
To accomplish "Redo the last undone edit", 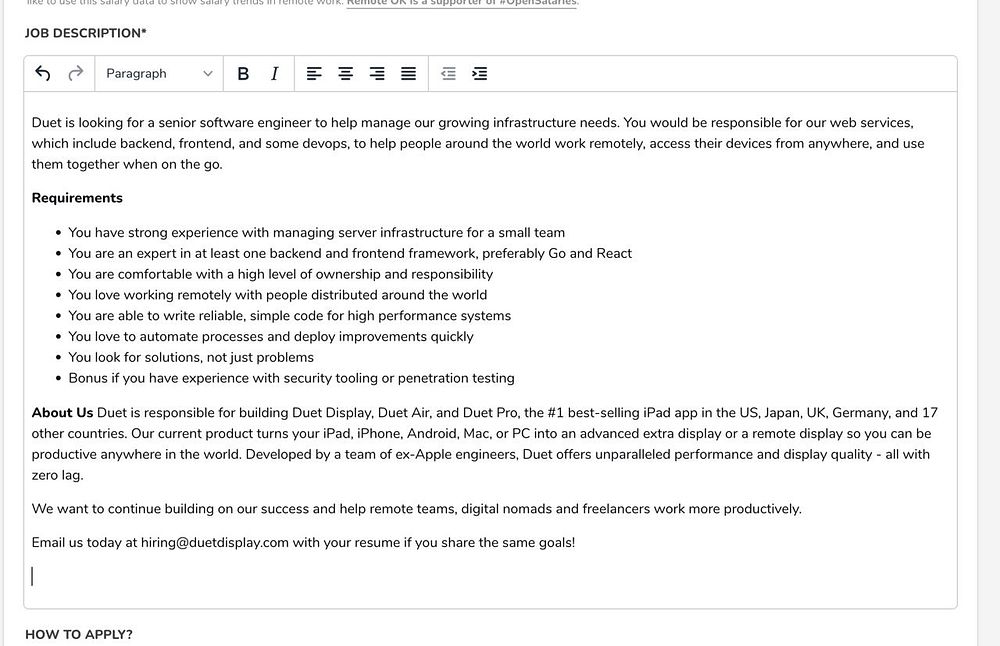I will pyautogui.click(x=76, y=73).
